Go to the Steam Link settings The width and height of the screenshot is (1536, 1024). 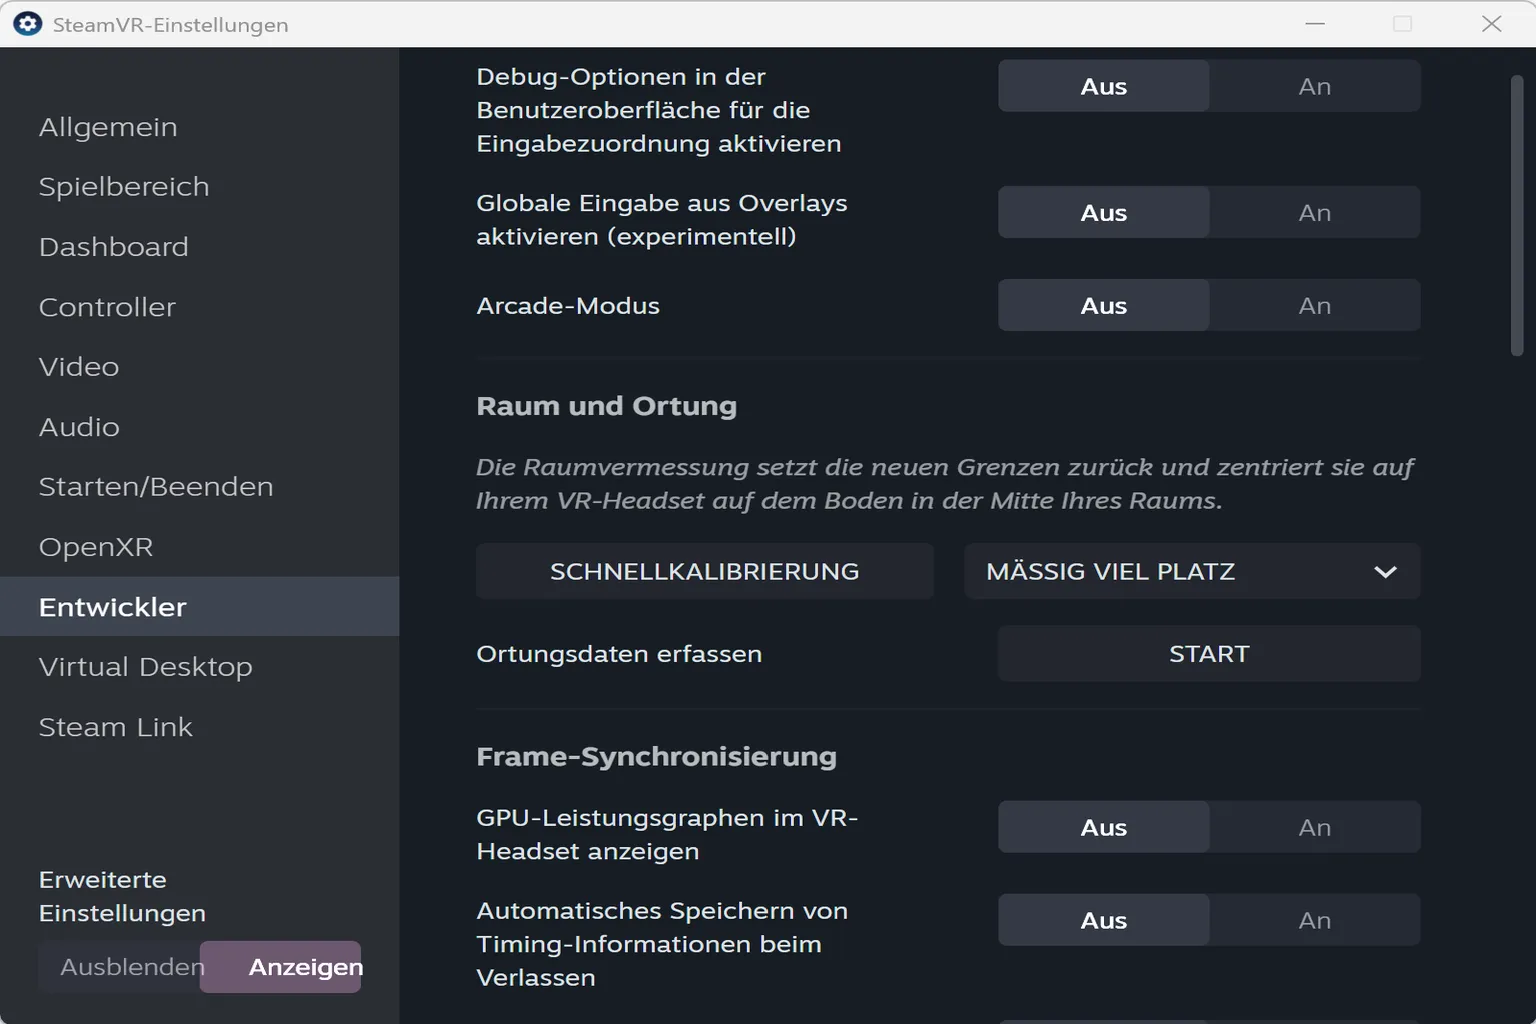[x=200, y=727]
